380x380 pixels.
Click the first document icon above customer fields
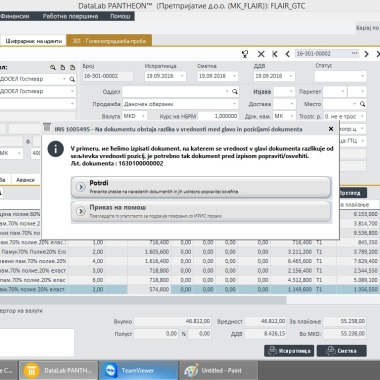click(63, 68)
